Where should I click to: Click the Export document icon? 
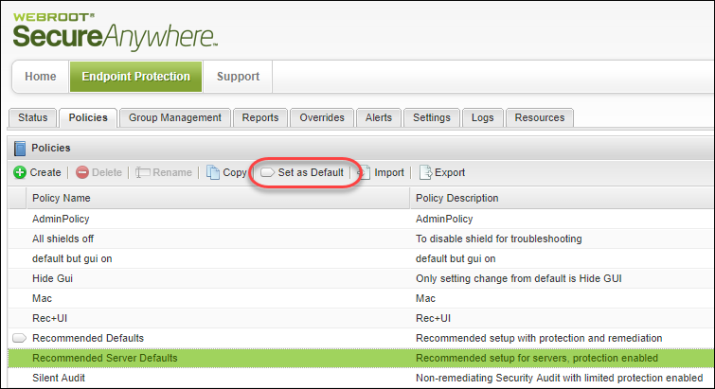click(425, 172)
